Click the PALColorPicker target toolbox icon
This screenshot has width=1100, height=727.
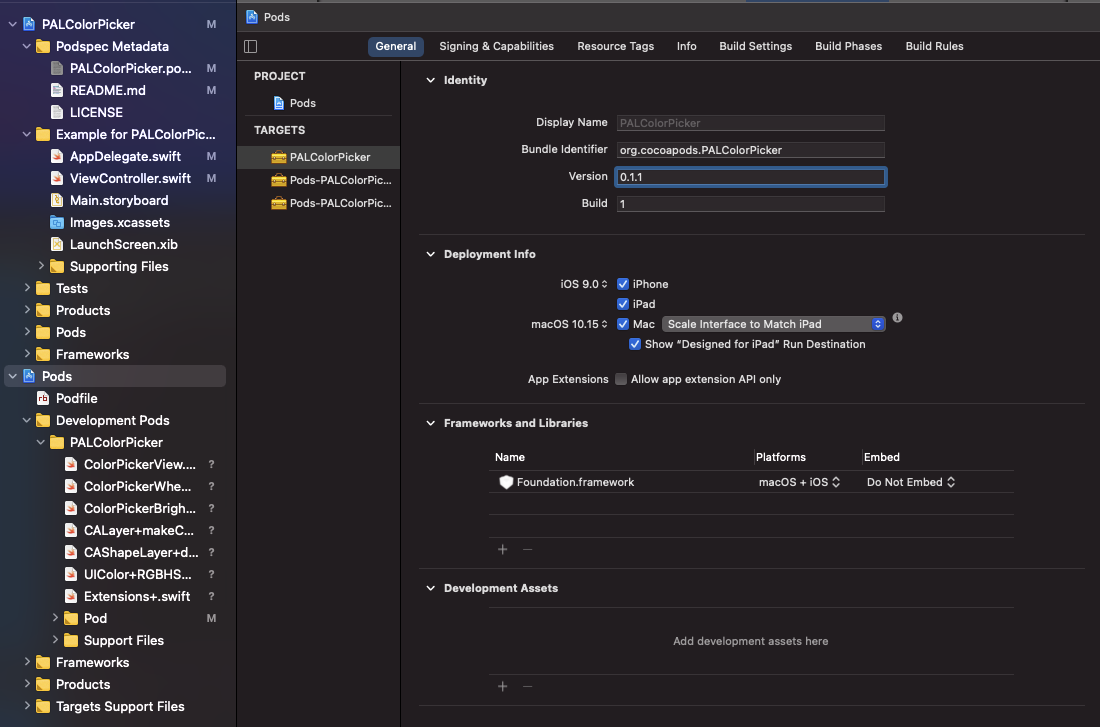pyautogui.click(x=279, y=157)
